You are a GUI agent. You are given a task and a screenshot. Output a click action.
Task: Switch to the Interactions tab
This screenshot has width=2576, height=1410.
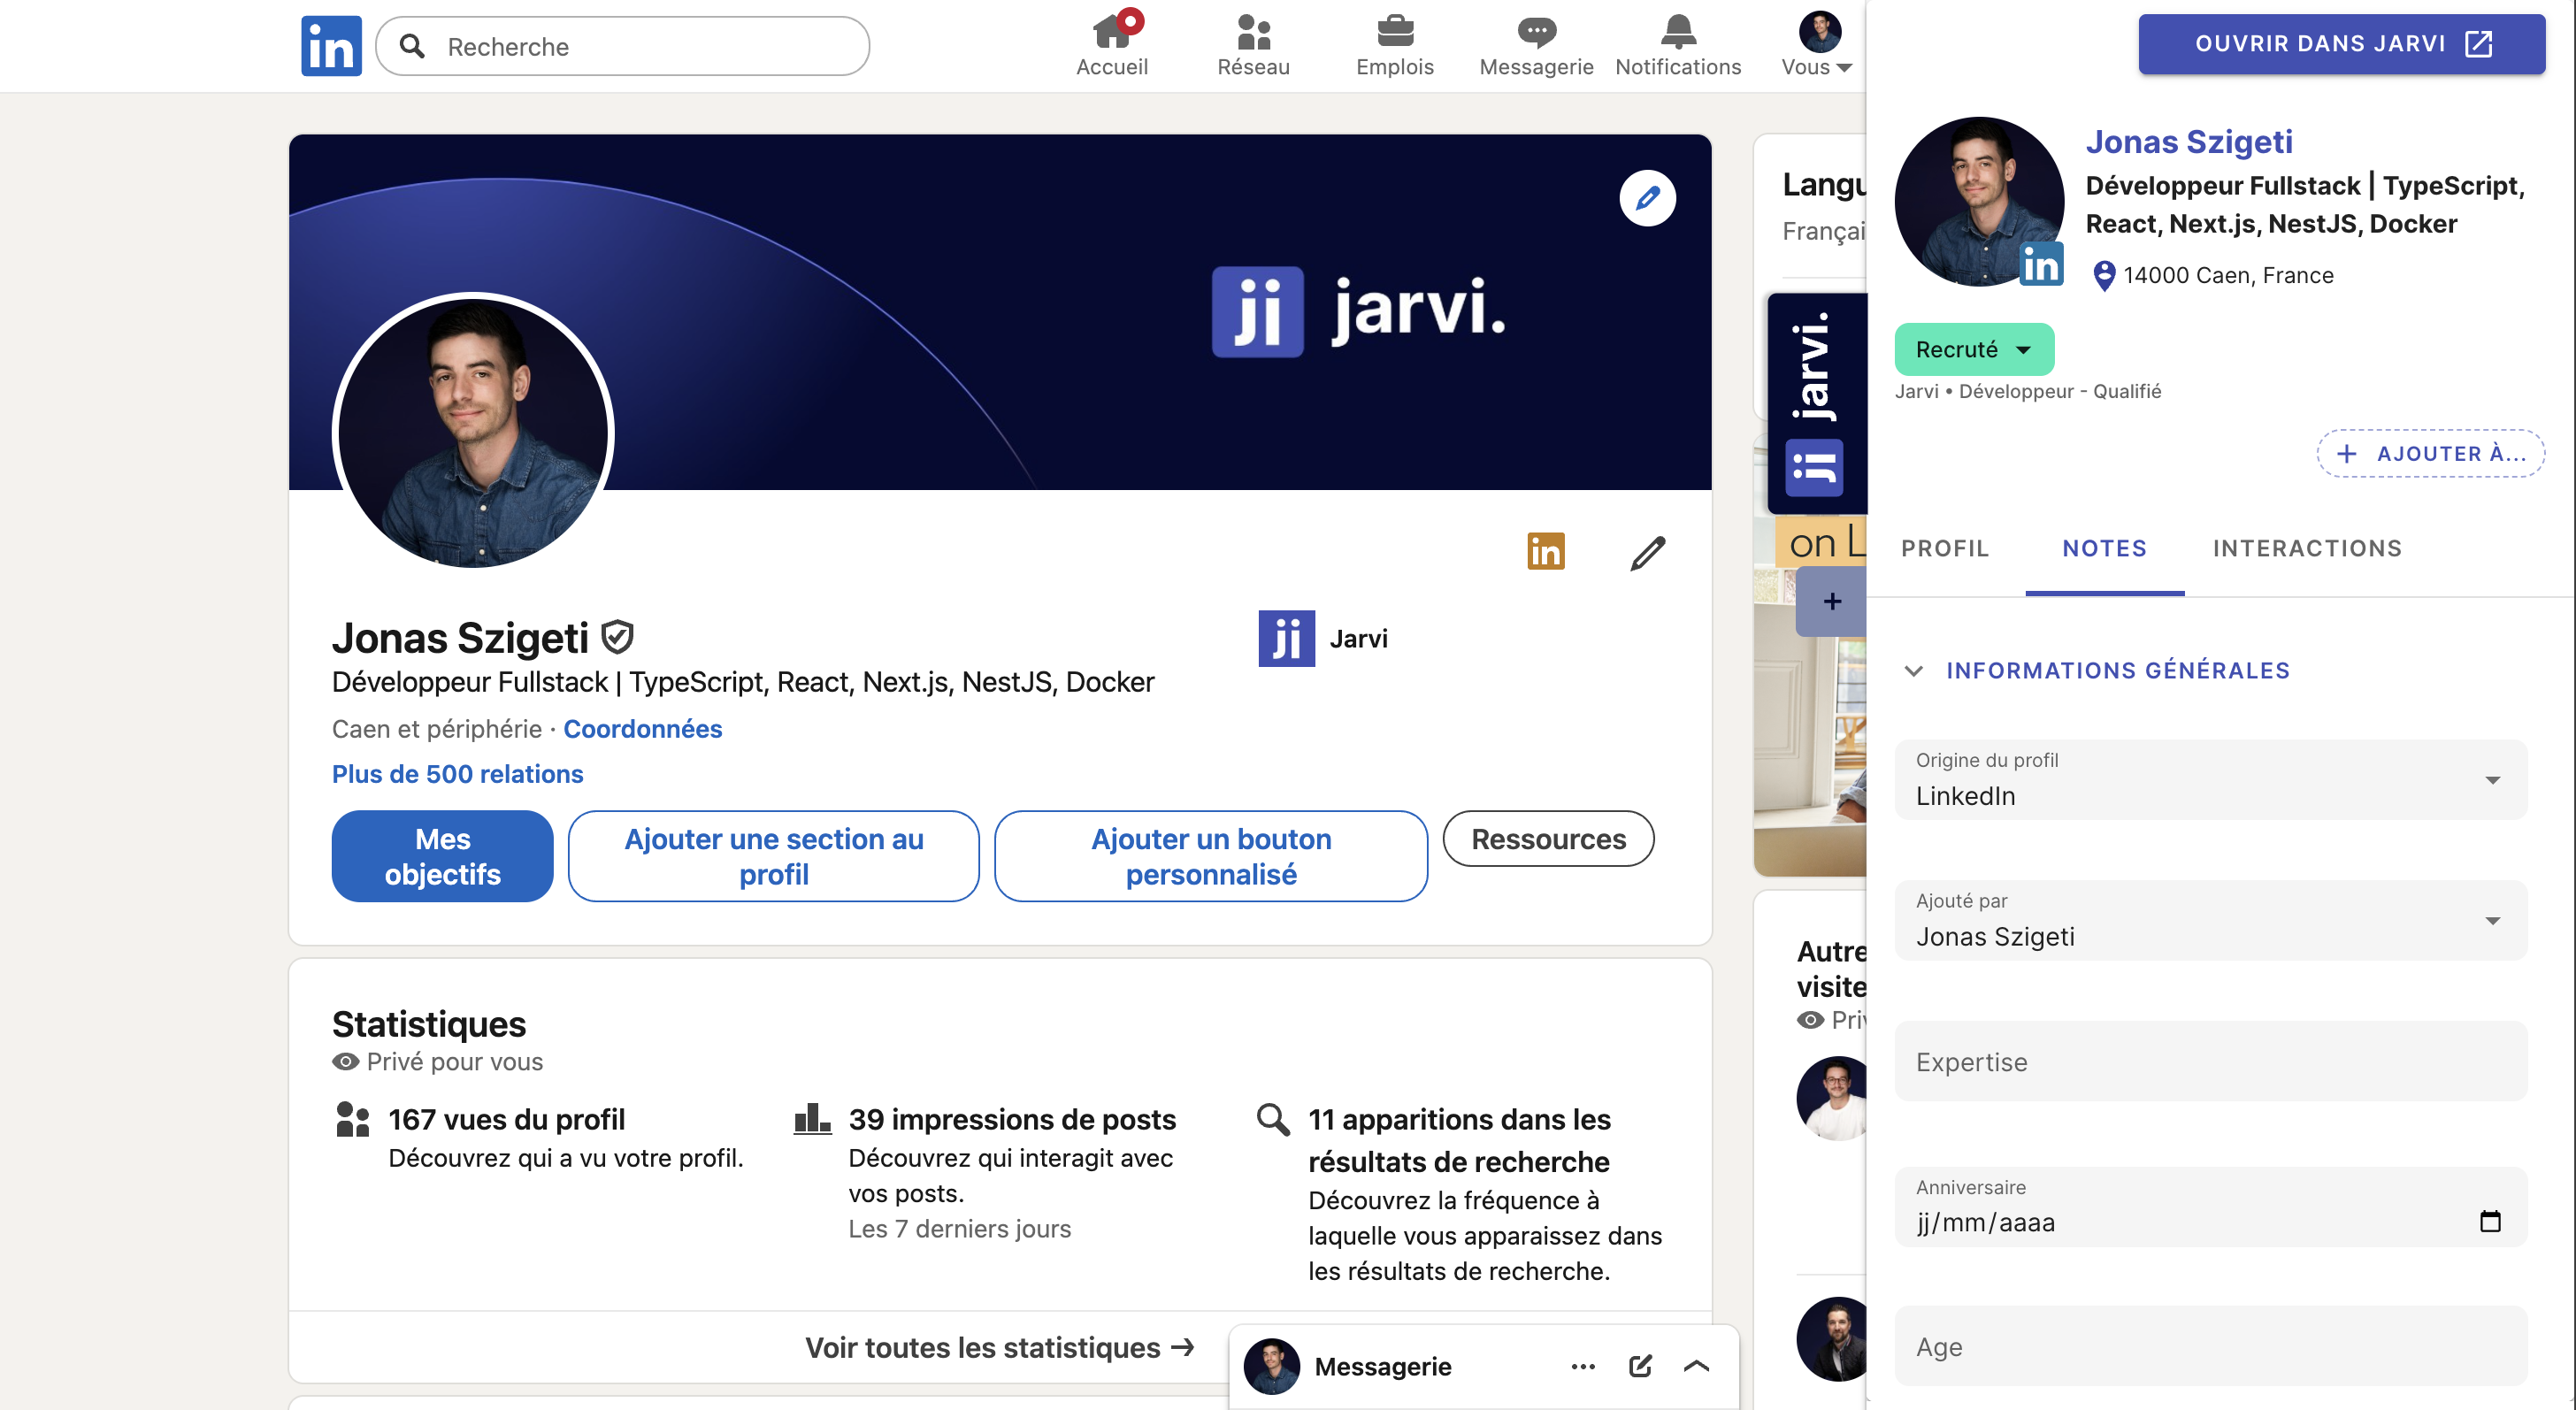click(x=2306, y=548)
